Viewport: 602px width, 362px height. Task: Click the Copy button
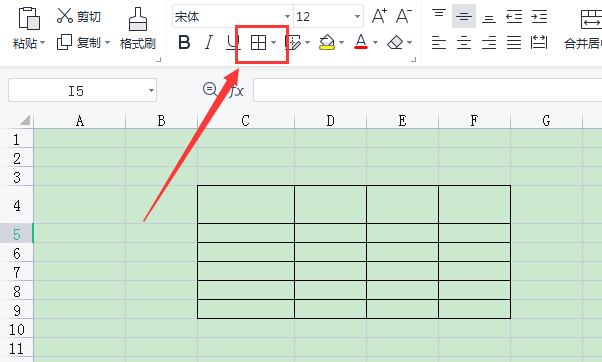(84, 42)
